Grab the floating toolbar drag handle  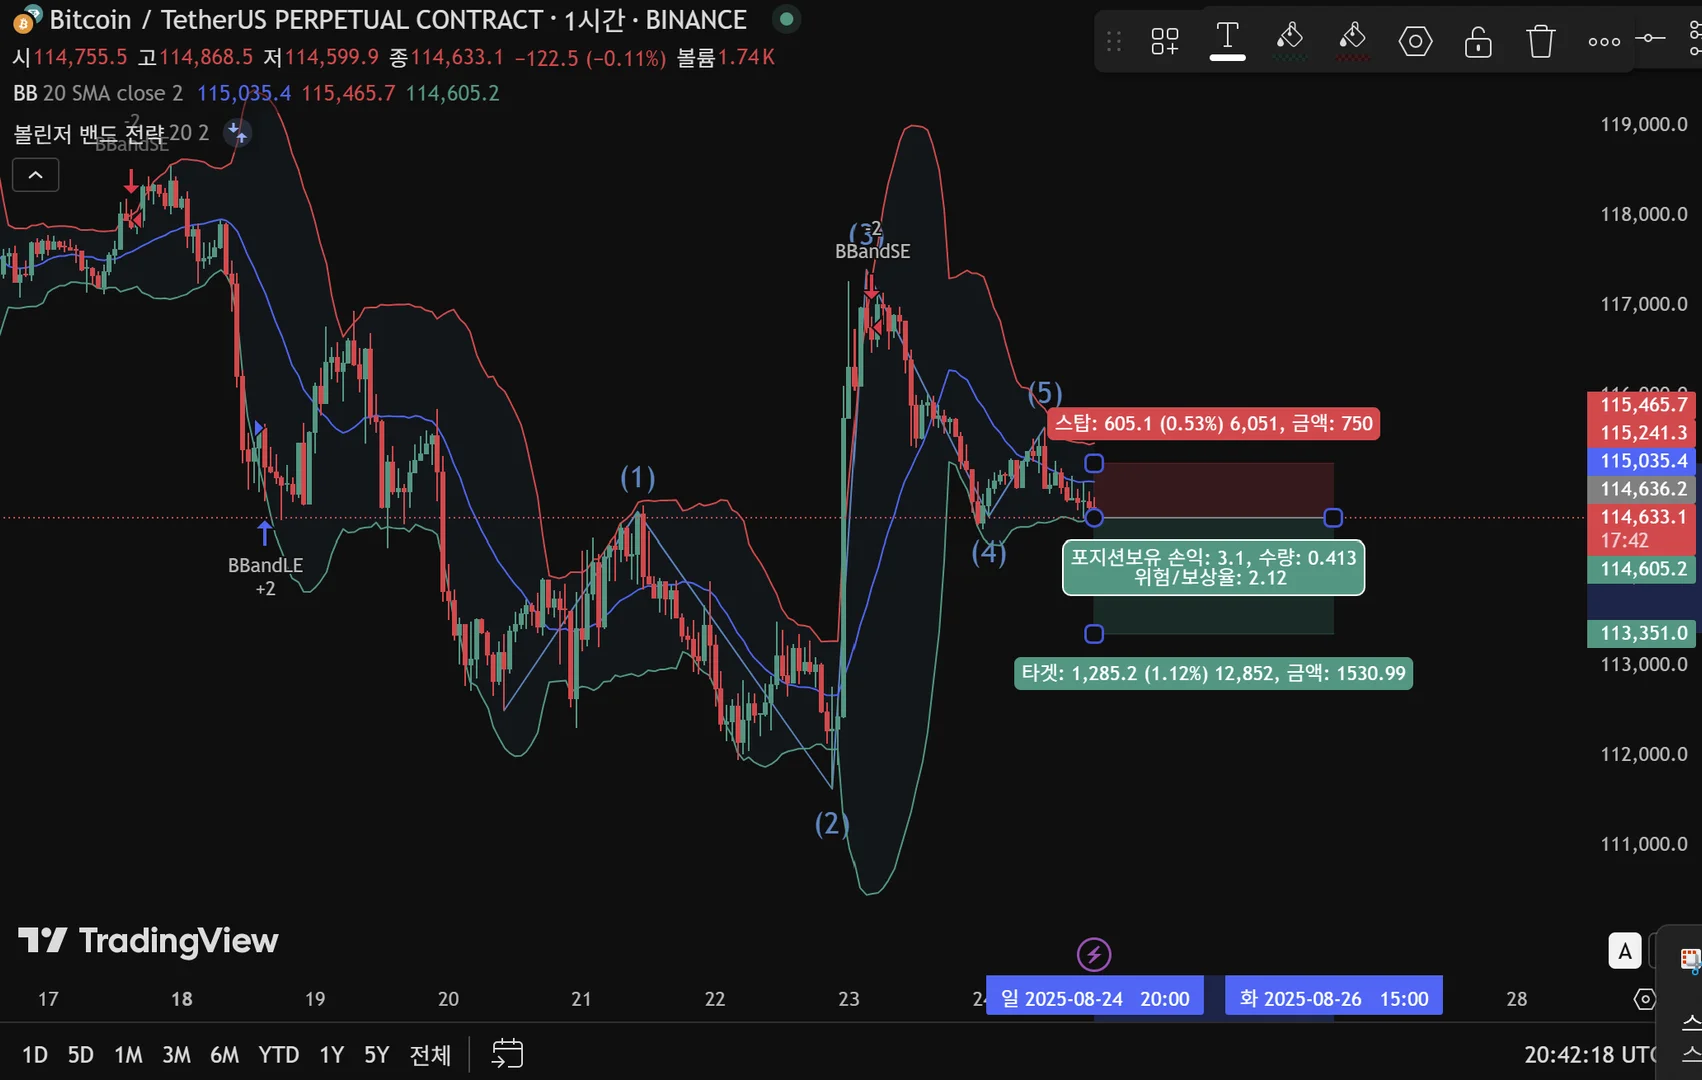[x=1114, y=41]
